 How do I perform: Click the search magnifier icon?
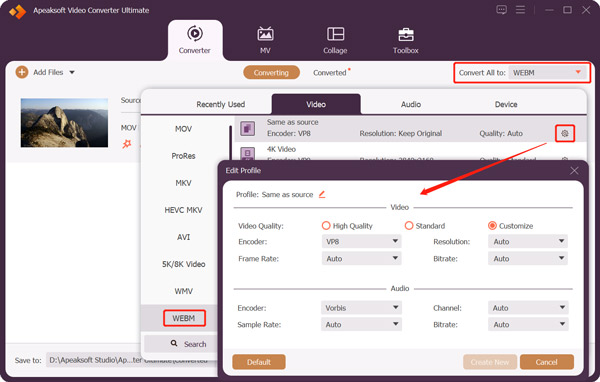click(x=174, y=343)
